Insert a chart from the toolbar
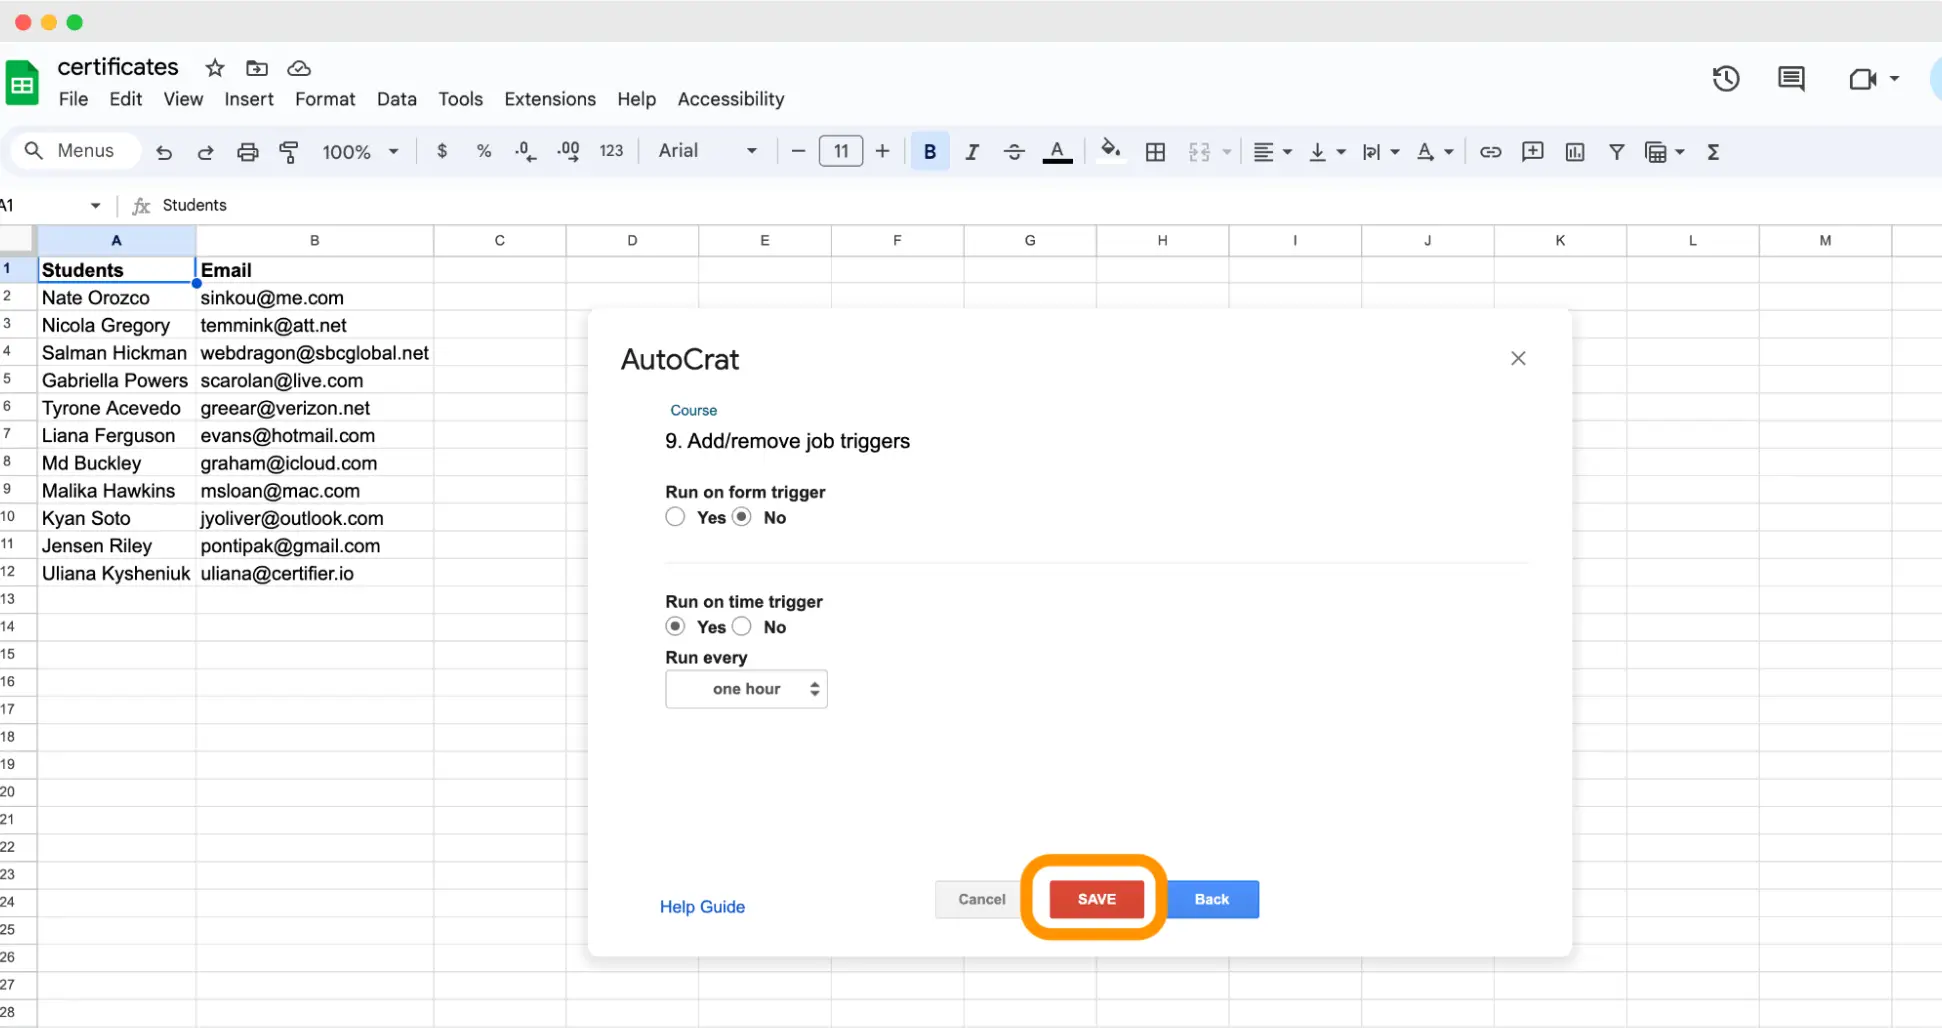The width and height of the screenshot is (1942, 1028). (1575, 151)
